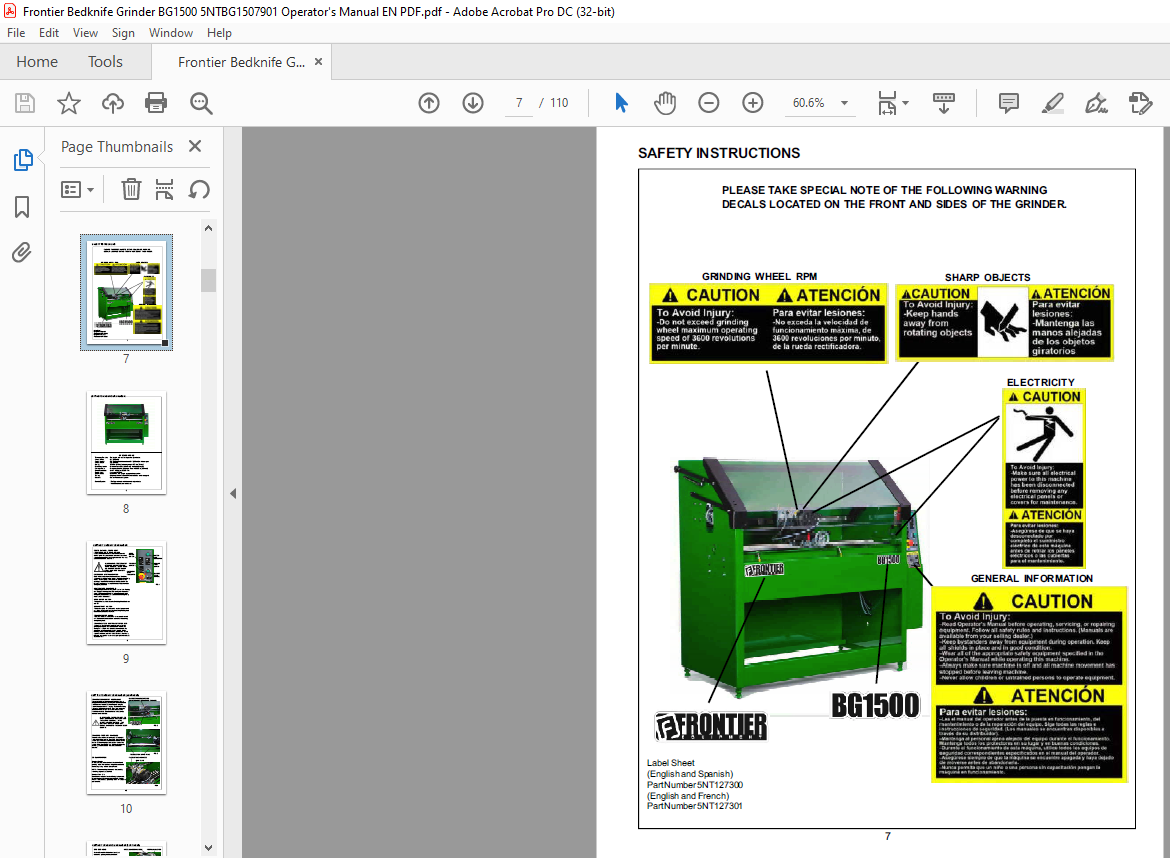The width and height of the screenshot is (1170, 858).
Task: Select the Highlight text tool
Action: pyautogui.click(x=1052, y=103)
